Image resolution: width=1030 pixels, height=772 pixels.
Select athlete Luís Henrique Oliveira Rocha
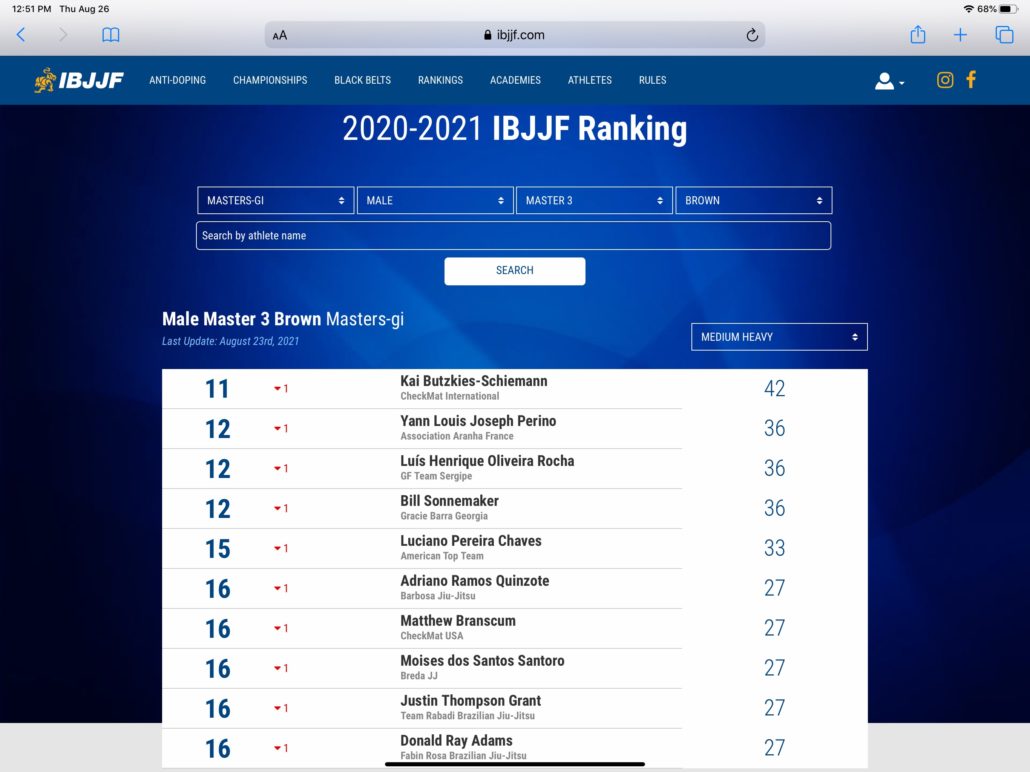pyautogui.click(x=487, y=461)
